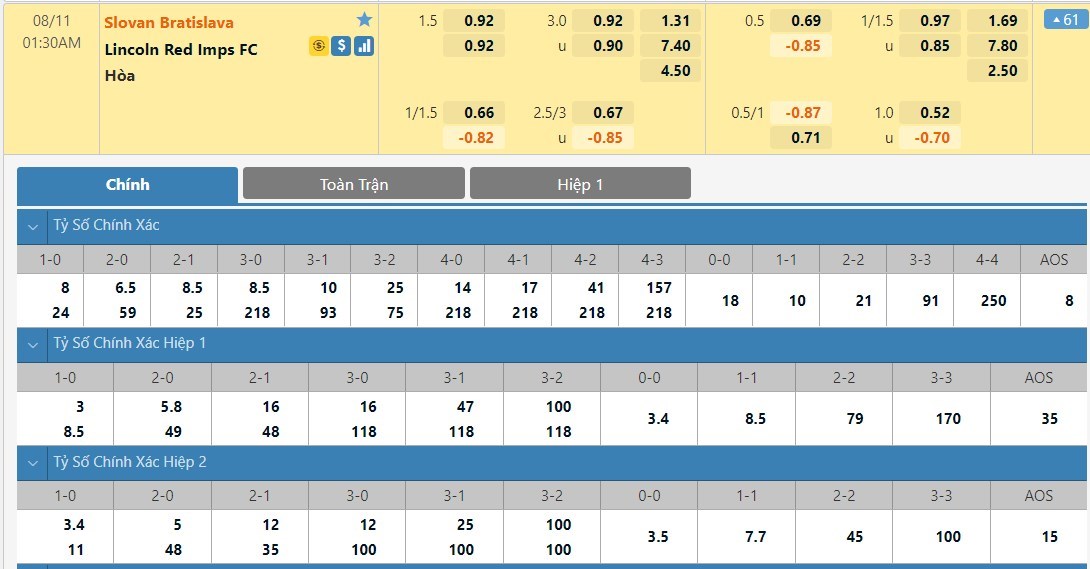The width and height of the screenshot is (1090, 569).
Task: Select the Hiệp 1 tab
Action: point(580,184)
